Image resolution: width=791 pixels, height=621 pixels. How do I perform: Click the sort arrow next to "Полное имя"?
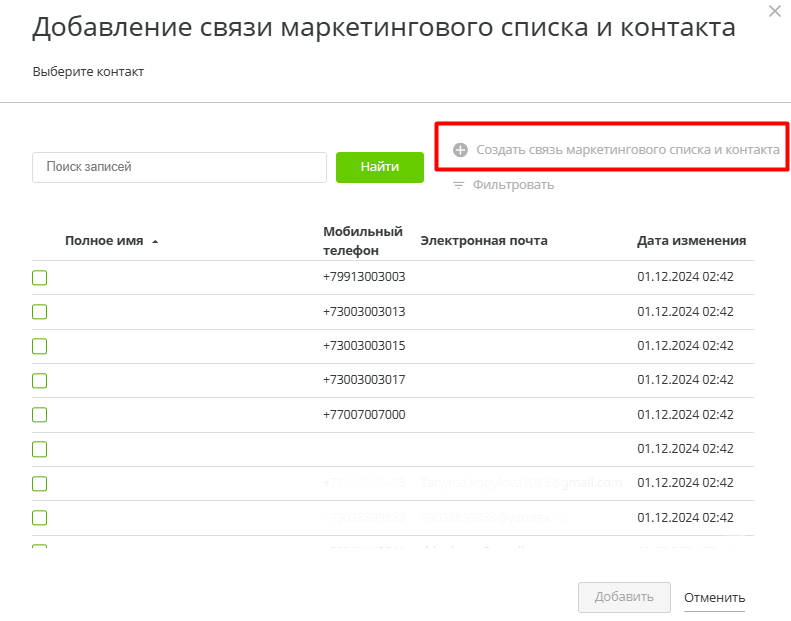tap(155, 242)
